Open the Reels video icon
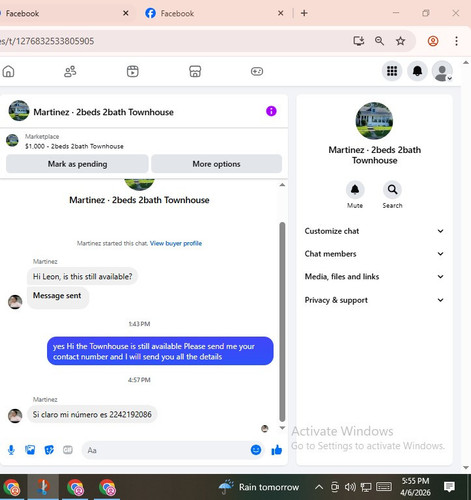The width and height of the screenshot is (471, 500). click(x=133, y=71)
